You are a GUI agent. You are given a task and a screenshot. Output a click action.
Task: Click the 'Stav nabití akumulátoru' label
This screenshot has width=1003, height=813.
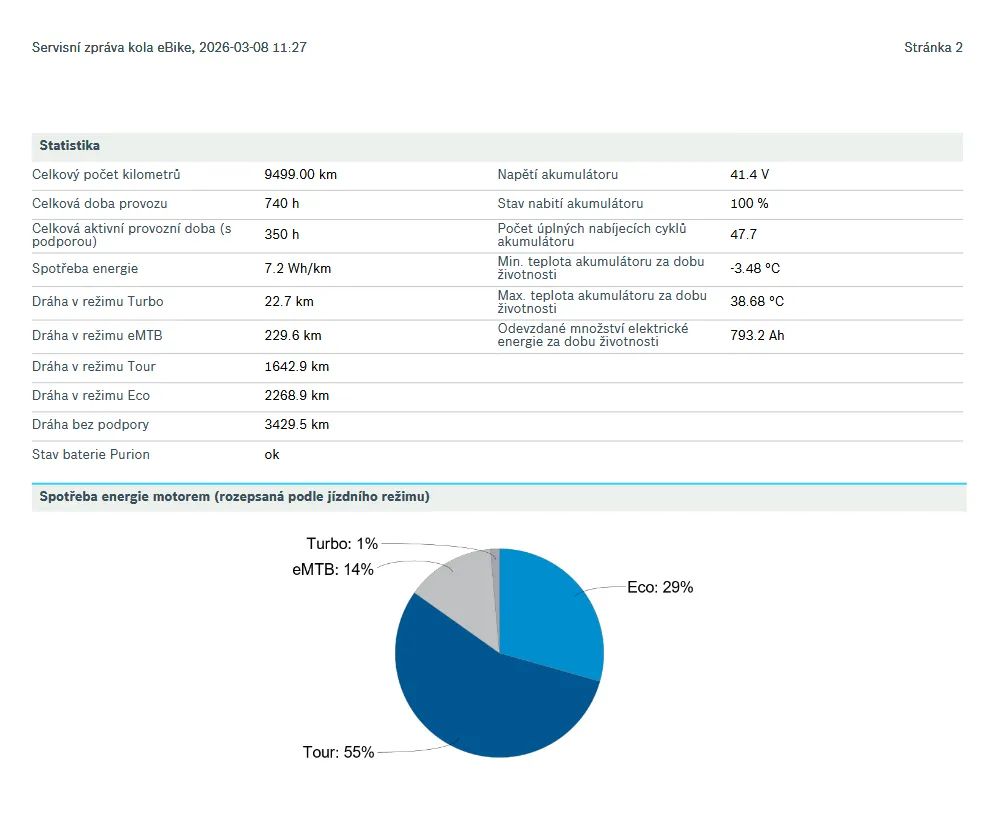coord(570,204)
